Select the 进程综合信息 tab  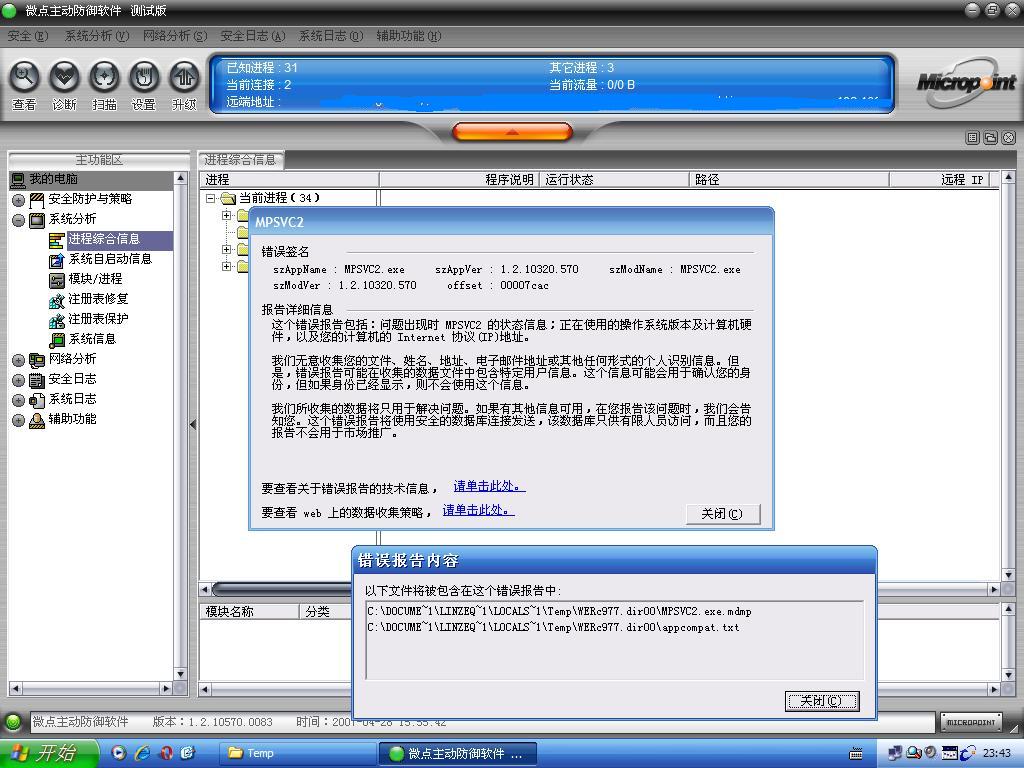point(240,159)
